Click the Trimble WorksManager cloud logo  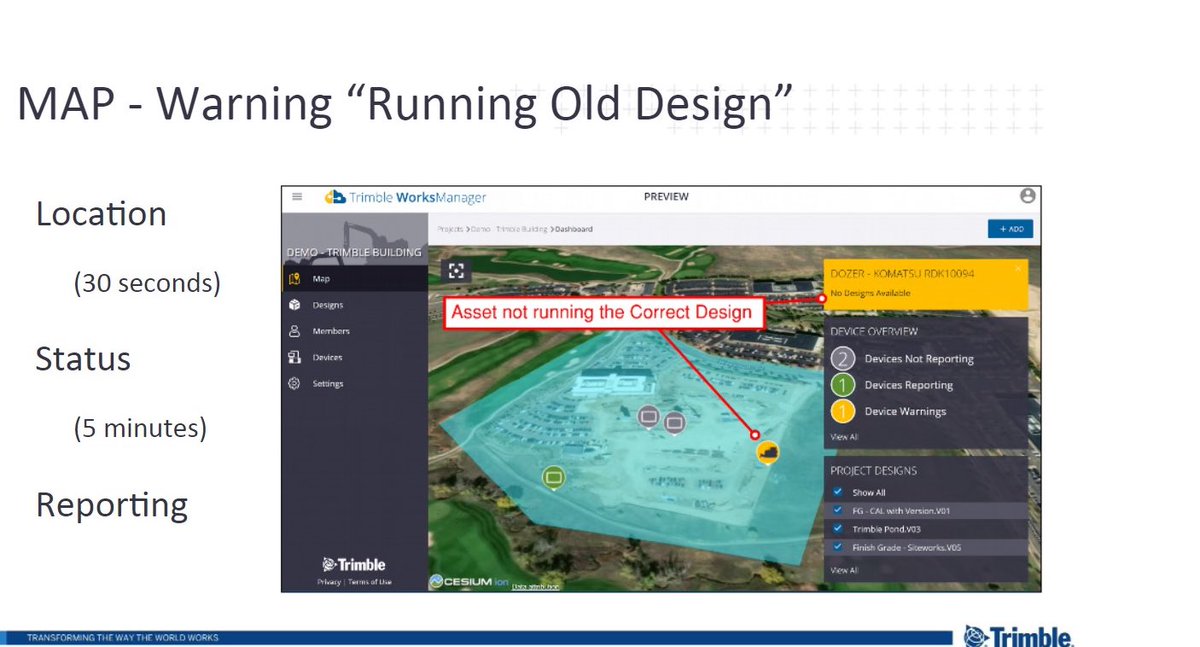pos(335,197)
